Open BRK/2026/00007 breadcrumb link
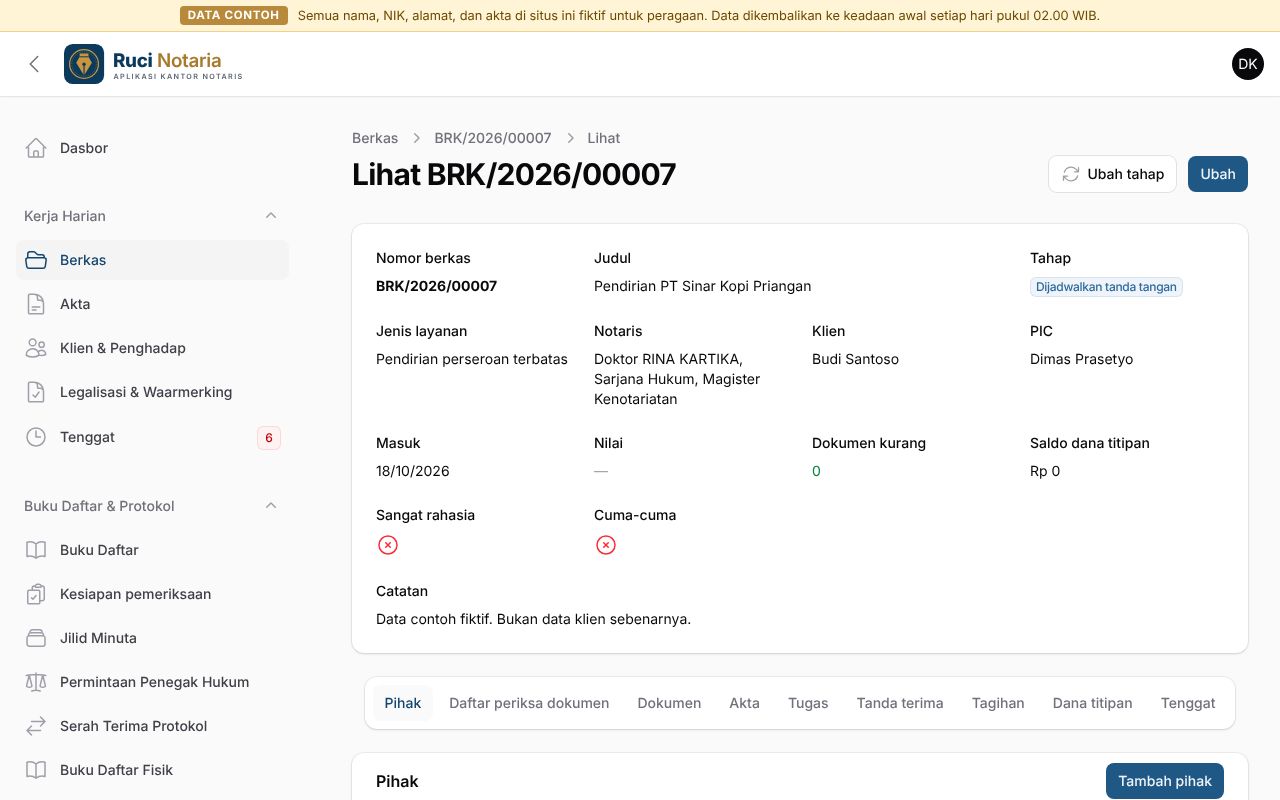The width and height of the screenshot is (1280, 800). tap(493, 138)
